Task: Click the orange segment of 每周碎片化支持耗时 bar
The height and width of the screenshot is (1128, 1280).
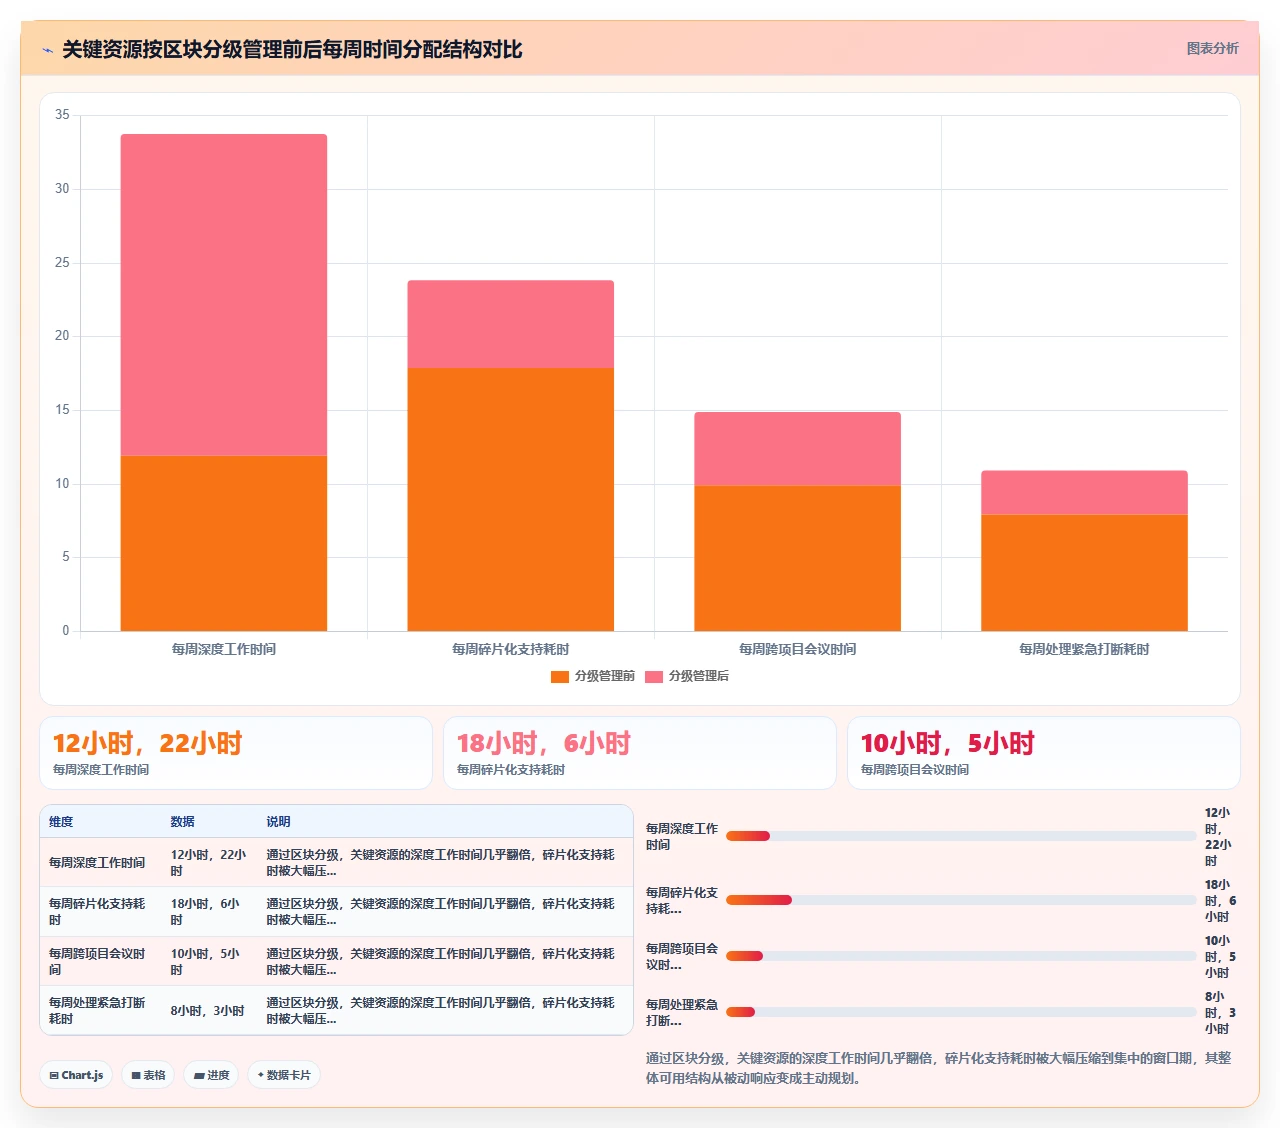Action: click(x=511, y=499)
